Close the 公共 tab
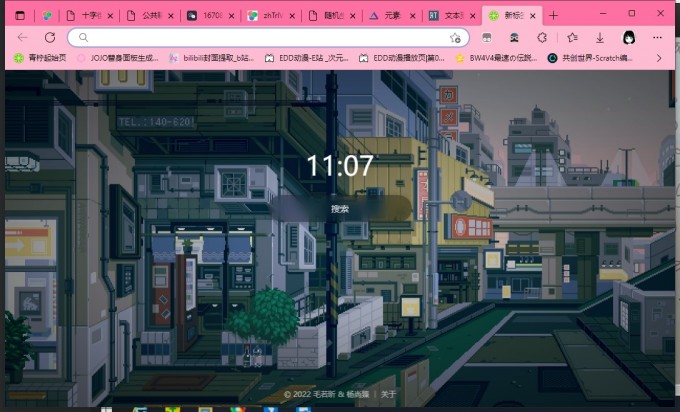This screenshot has width=680, height=412. (171, 16)
